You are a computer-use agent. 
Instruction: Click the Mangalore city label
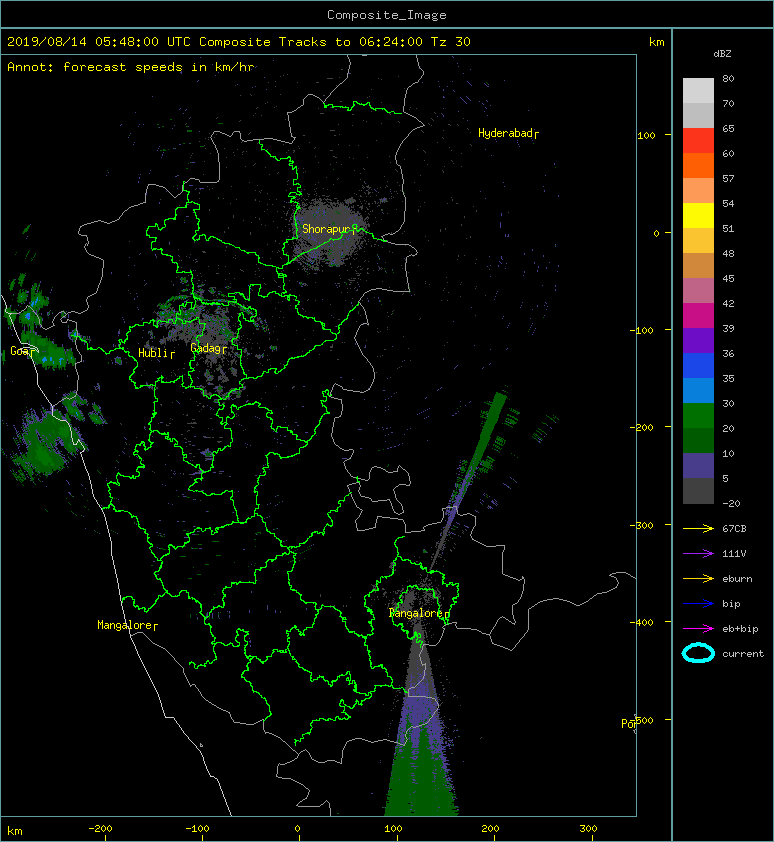[127, 625]
